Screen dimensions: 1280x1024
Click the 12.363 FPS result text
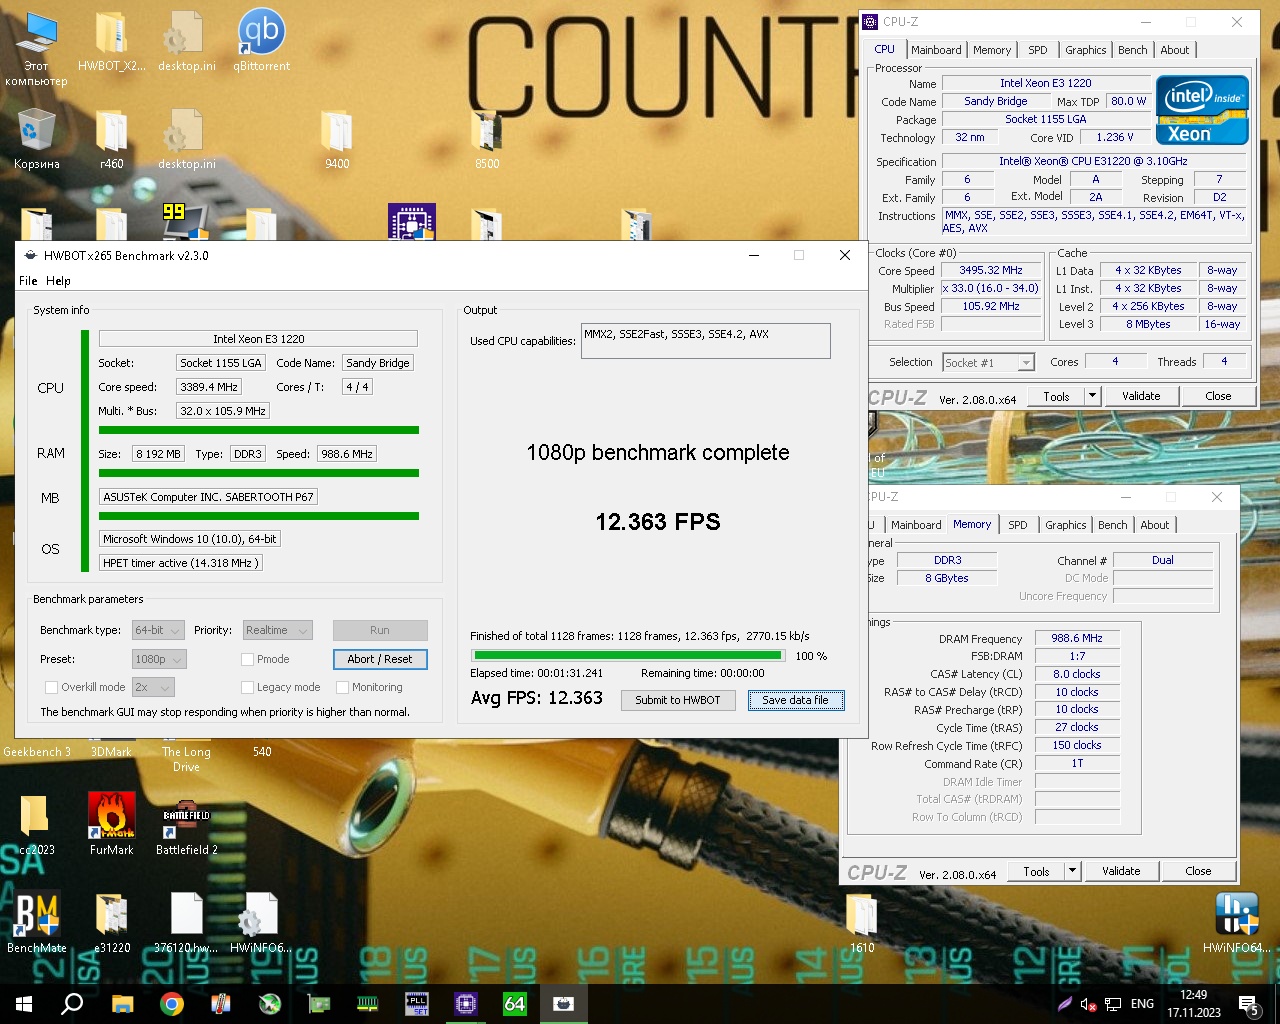click(658, 522)
